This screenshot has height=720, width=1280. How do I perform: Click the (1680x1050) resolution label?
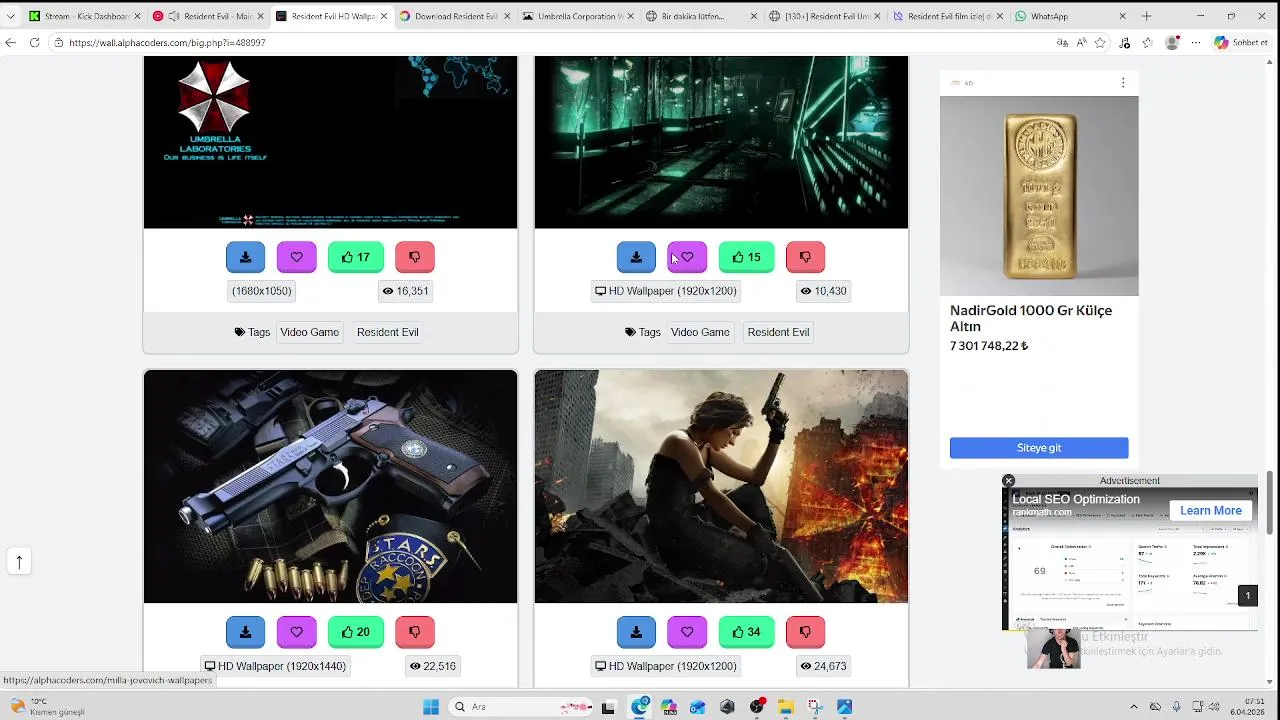point(262,291)
